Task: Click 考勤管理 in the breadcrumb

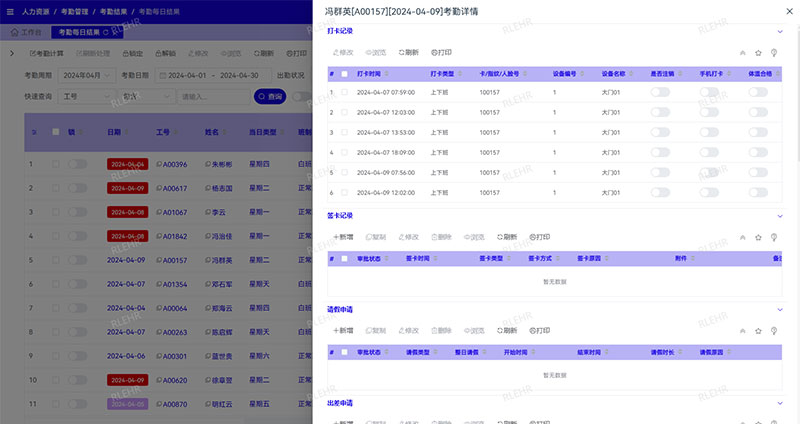Action: pyautogui.click(x=74, y=12)
